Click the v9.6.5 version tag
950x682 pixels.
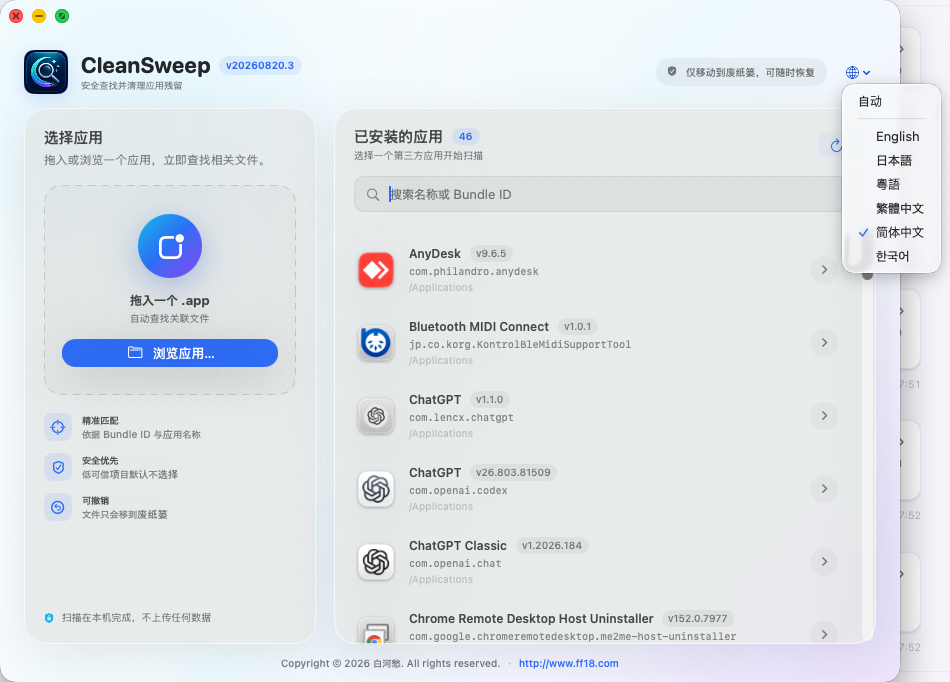pyautogui.click(x=491, y=253)
